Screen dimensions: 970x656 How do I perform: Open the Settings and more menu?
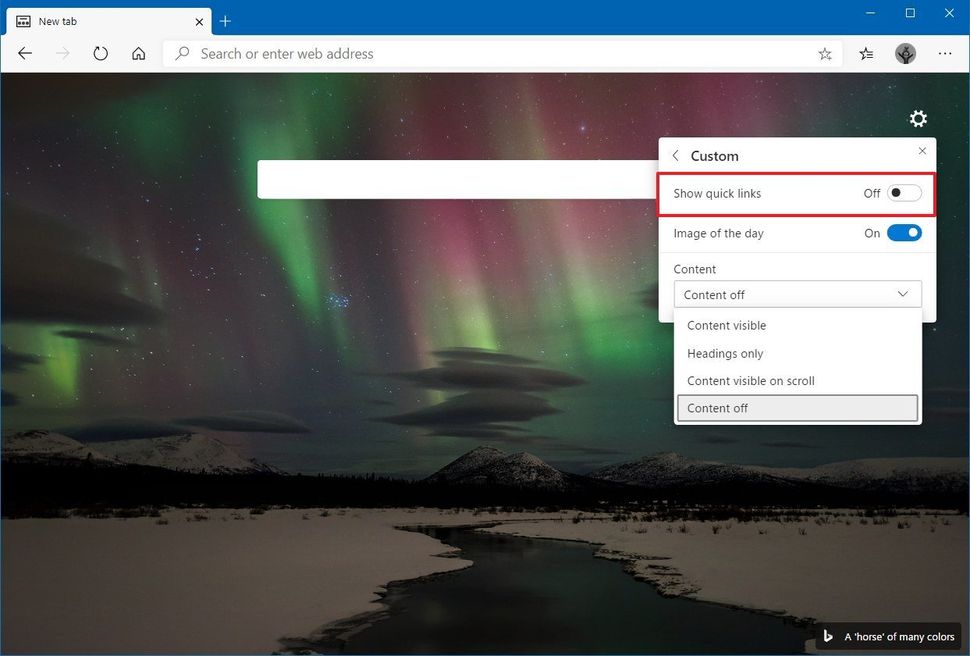[944, 54]
